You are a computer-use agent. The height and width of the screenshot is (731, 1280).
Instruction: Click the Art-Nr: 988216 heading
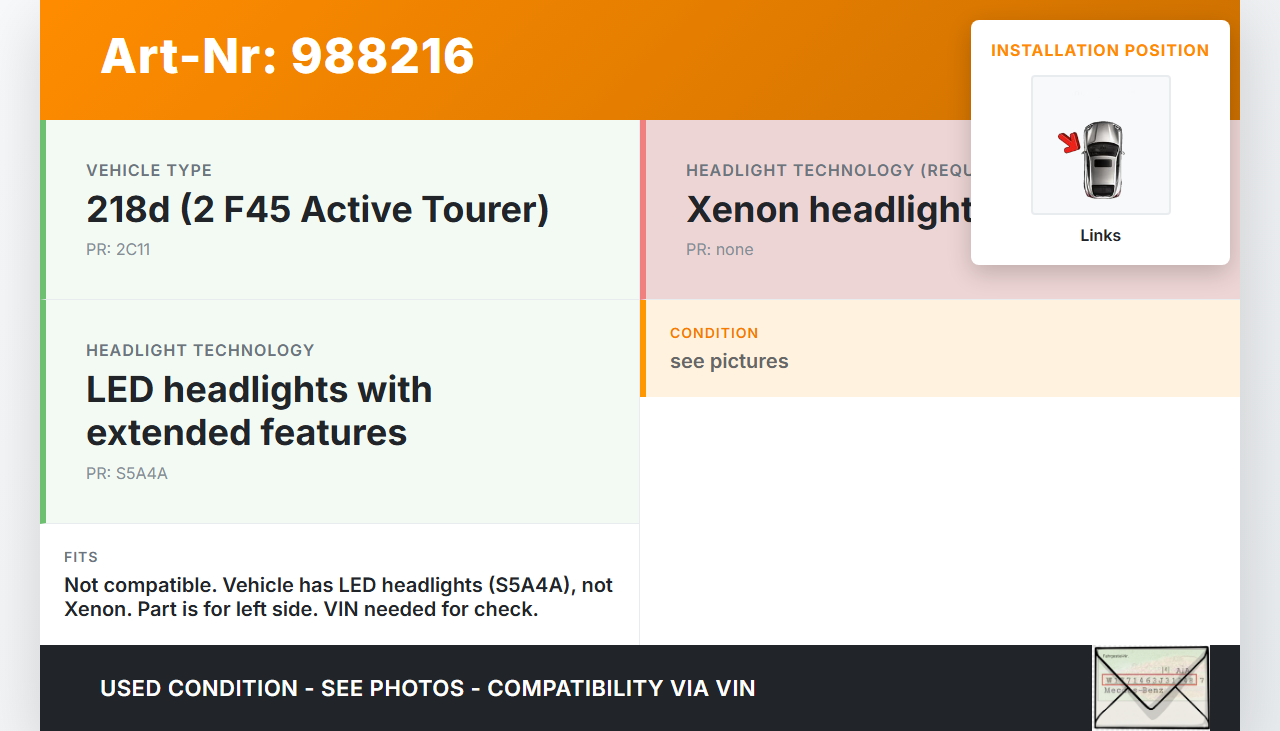(287, 56)
